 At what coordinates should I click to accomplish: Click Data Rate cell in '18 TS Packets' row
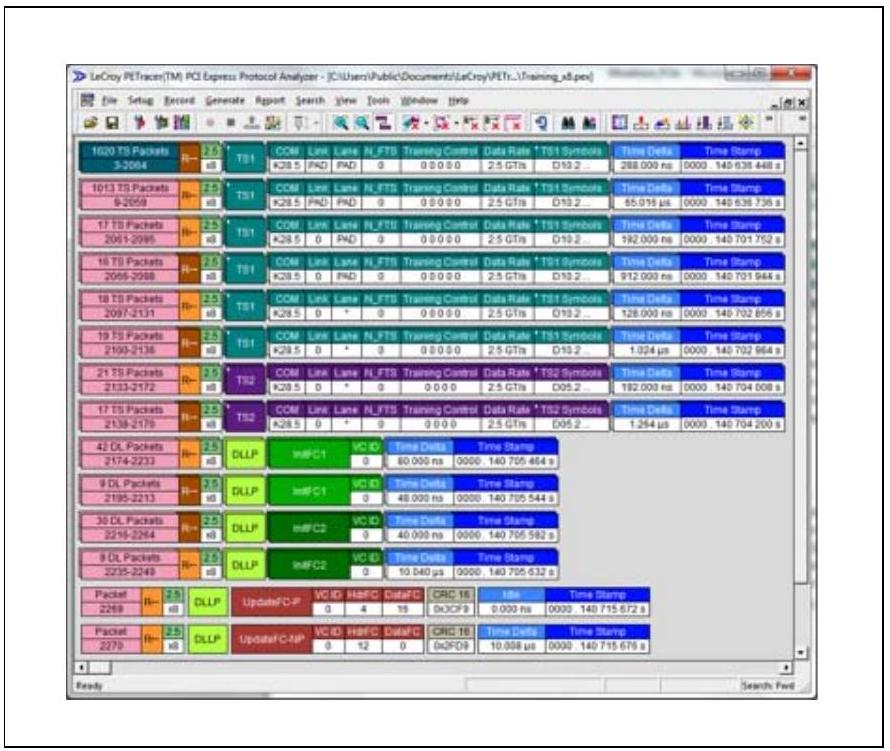507,306
